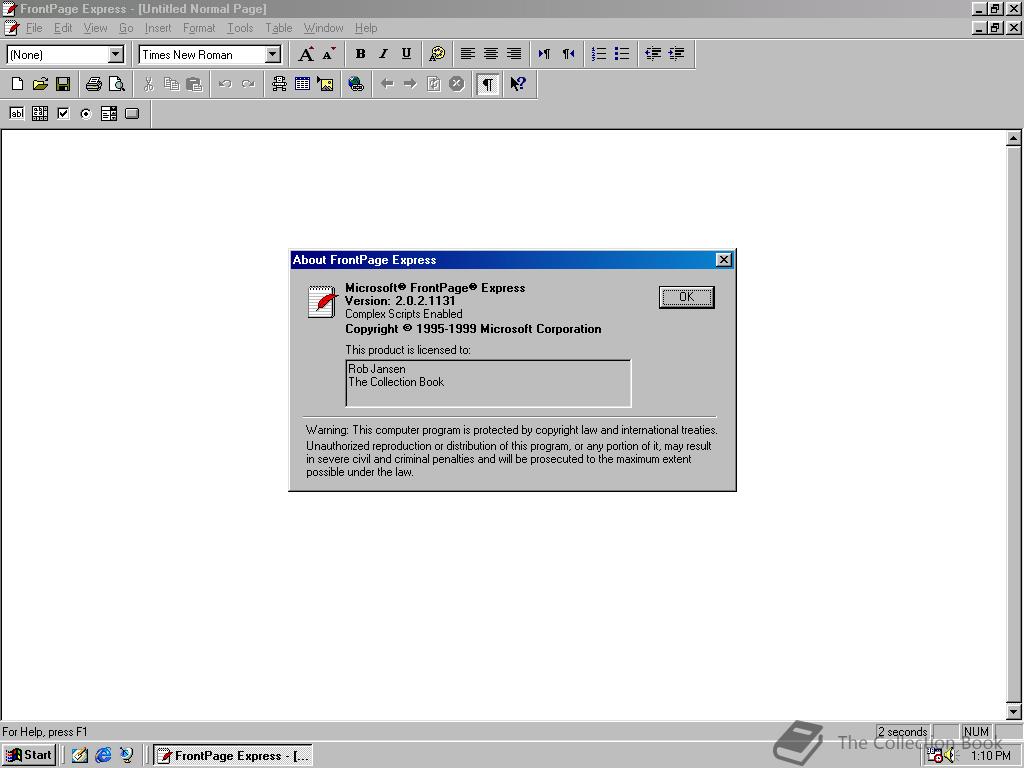Insert a drop-down menu form field
Viewport: 1024px width, 768px height.
pyautogui.click(x=109, y=114)
